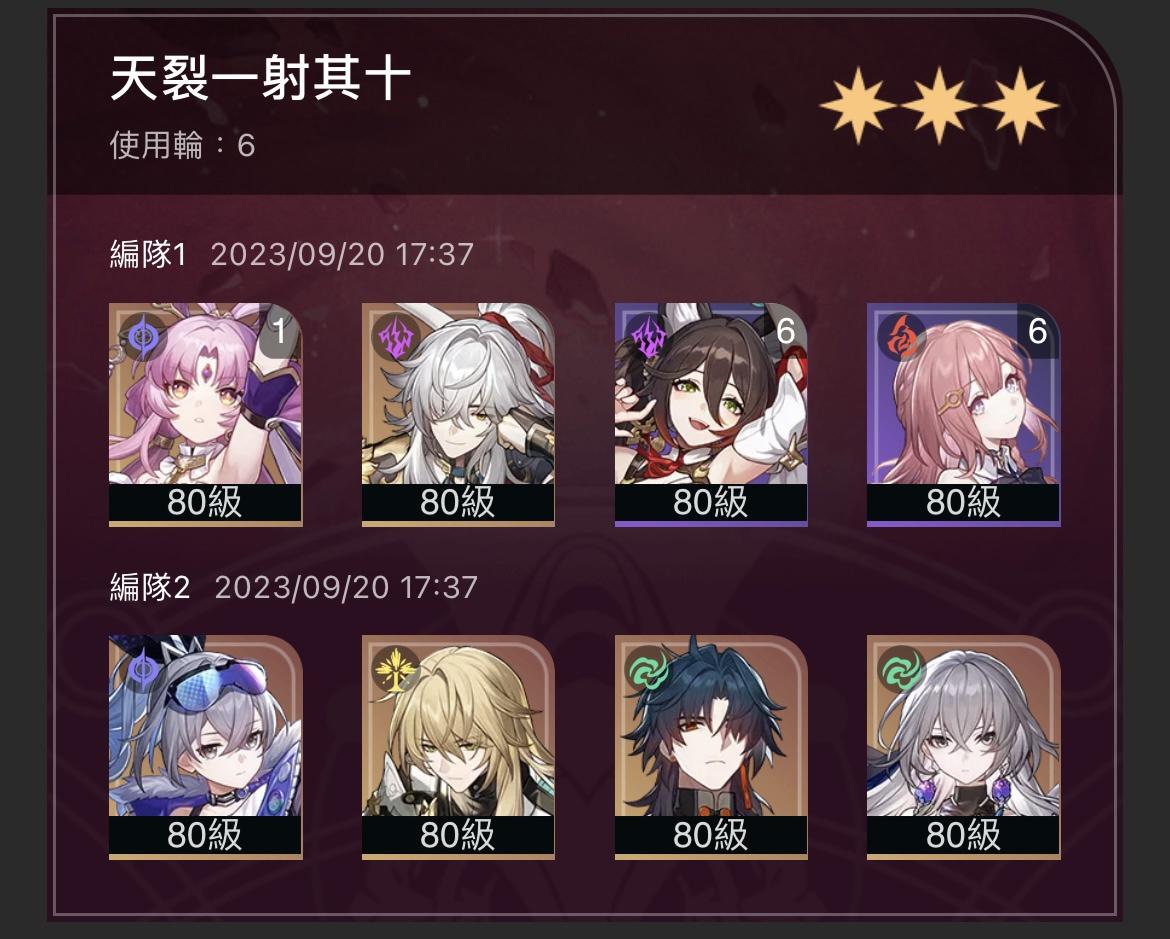This screenshot has width=1170, height=939.
Task: Click the Imaginary element icon on blonde card
Action: tap(395, 670)
